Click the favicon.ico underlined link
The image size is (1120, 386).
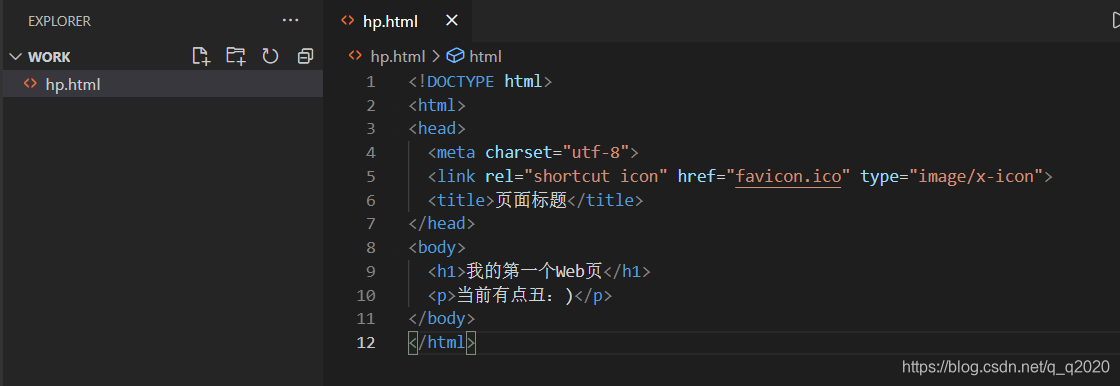click(x=788, y=176)
